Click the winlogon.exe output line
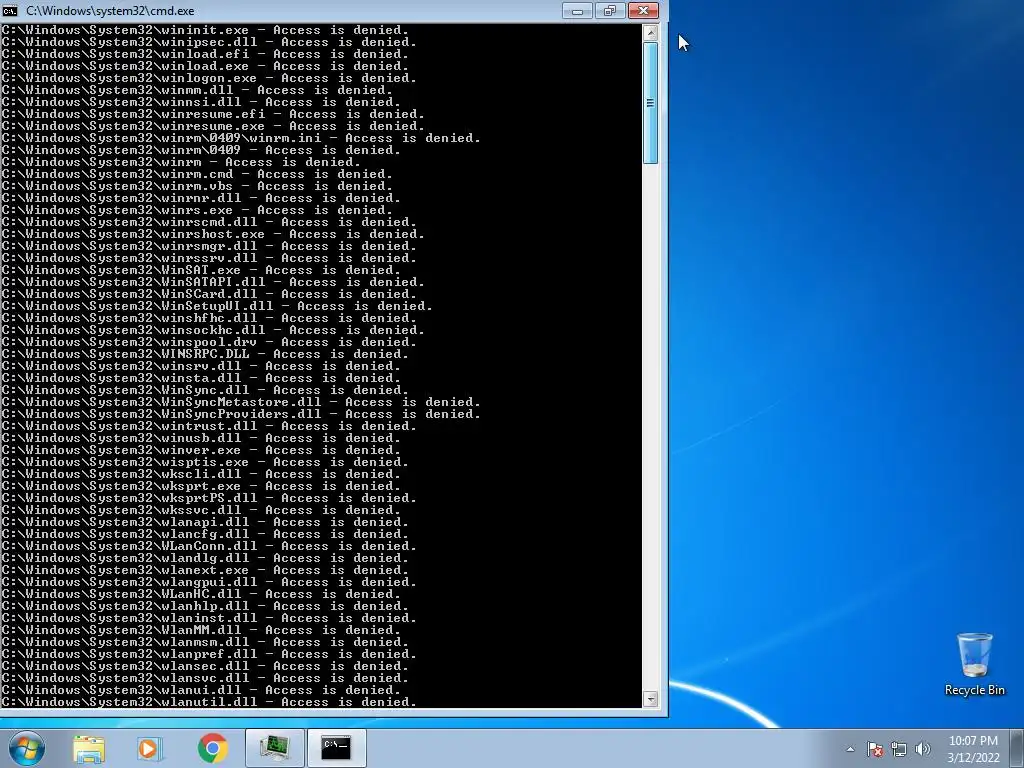Viewport: 1024px width, 768px height. [x=208, y=78]
